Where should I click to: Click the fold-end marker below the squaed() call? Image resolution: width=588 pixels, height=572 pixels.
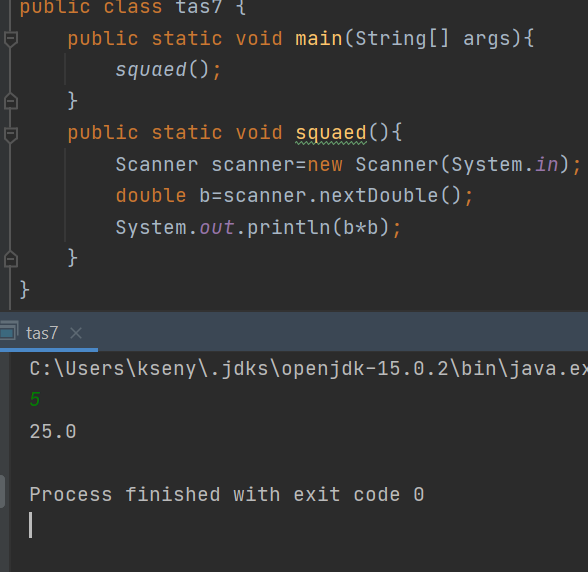(11, 101)
